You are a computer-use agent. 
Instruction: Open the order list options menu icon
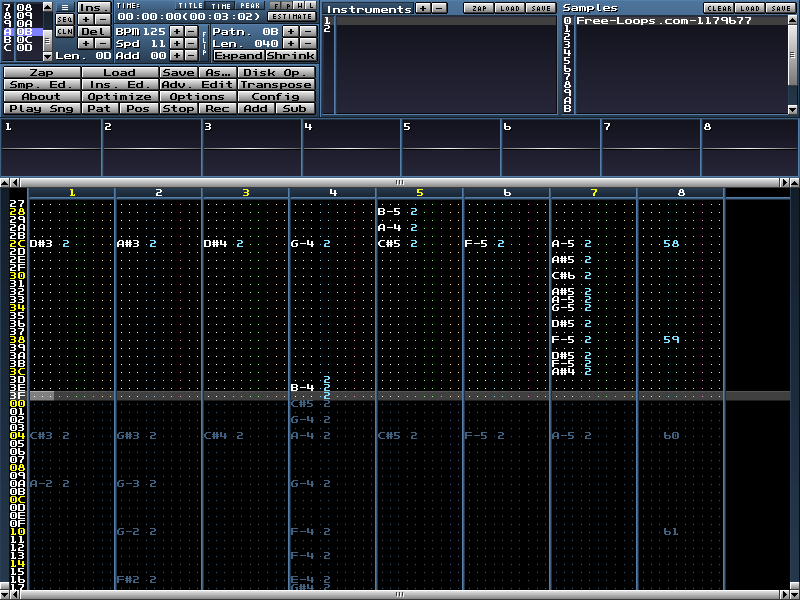(65, 7)
